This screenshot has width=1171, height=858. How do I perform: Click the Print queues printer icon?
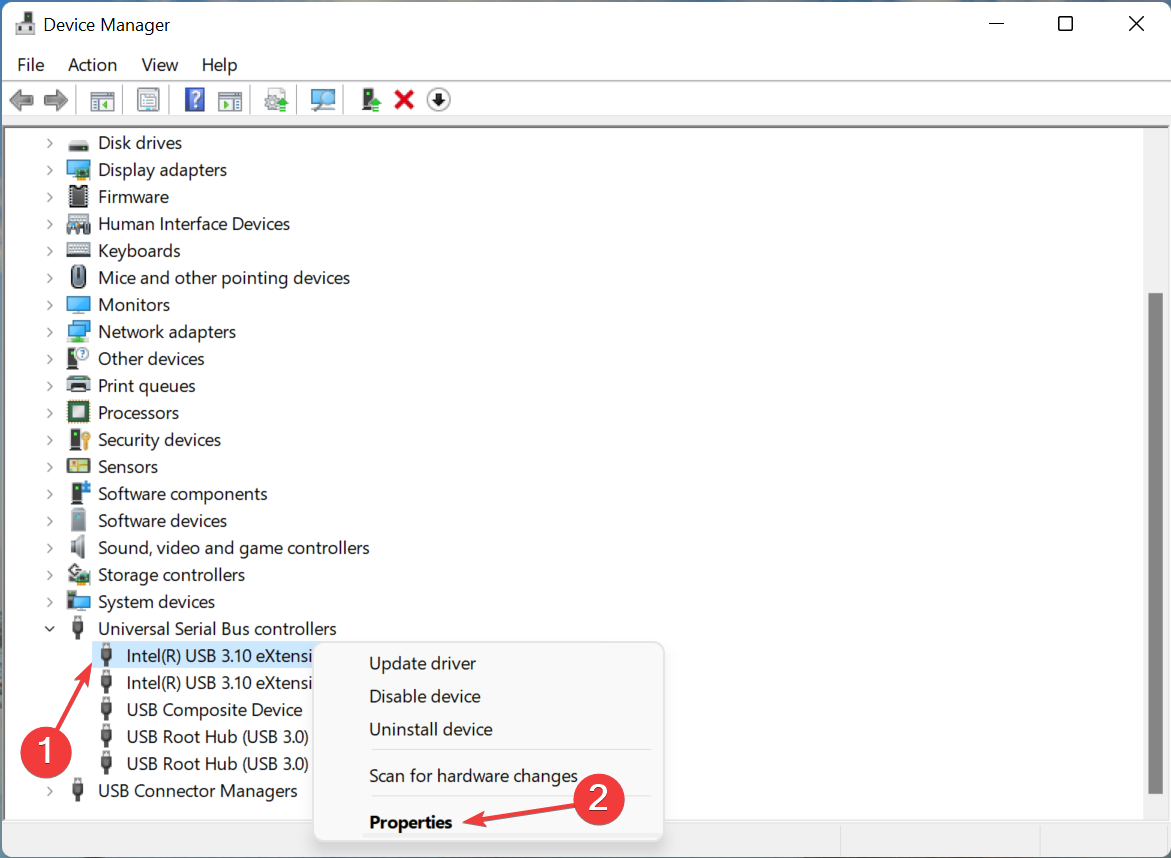78,385
